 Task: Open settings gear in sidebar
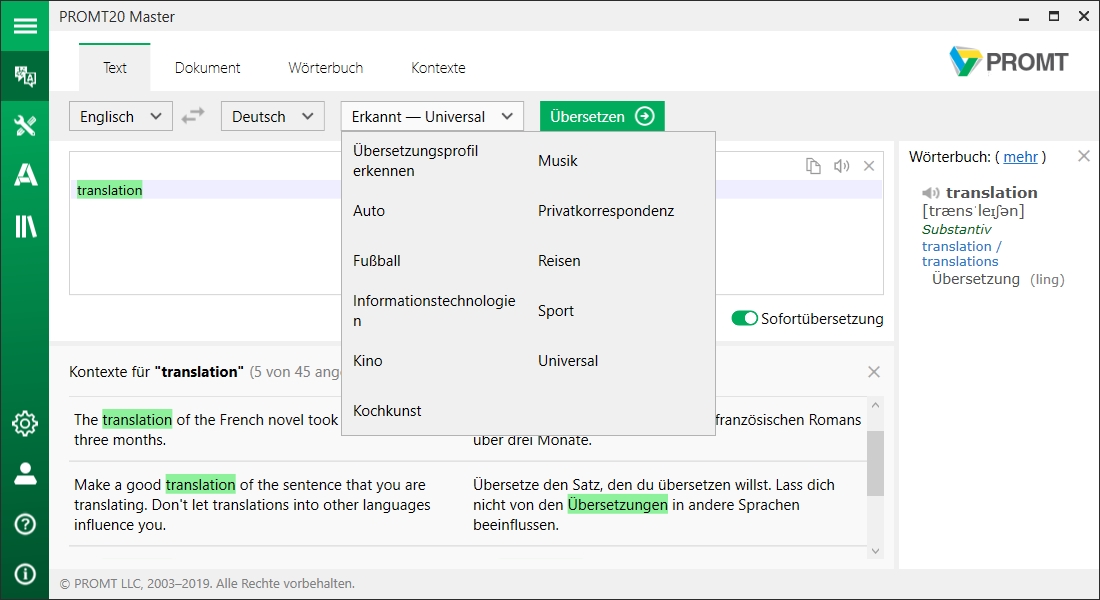tap(24, 423)
